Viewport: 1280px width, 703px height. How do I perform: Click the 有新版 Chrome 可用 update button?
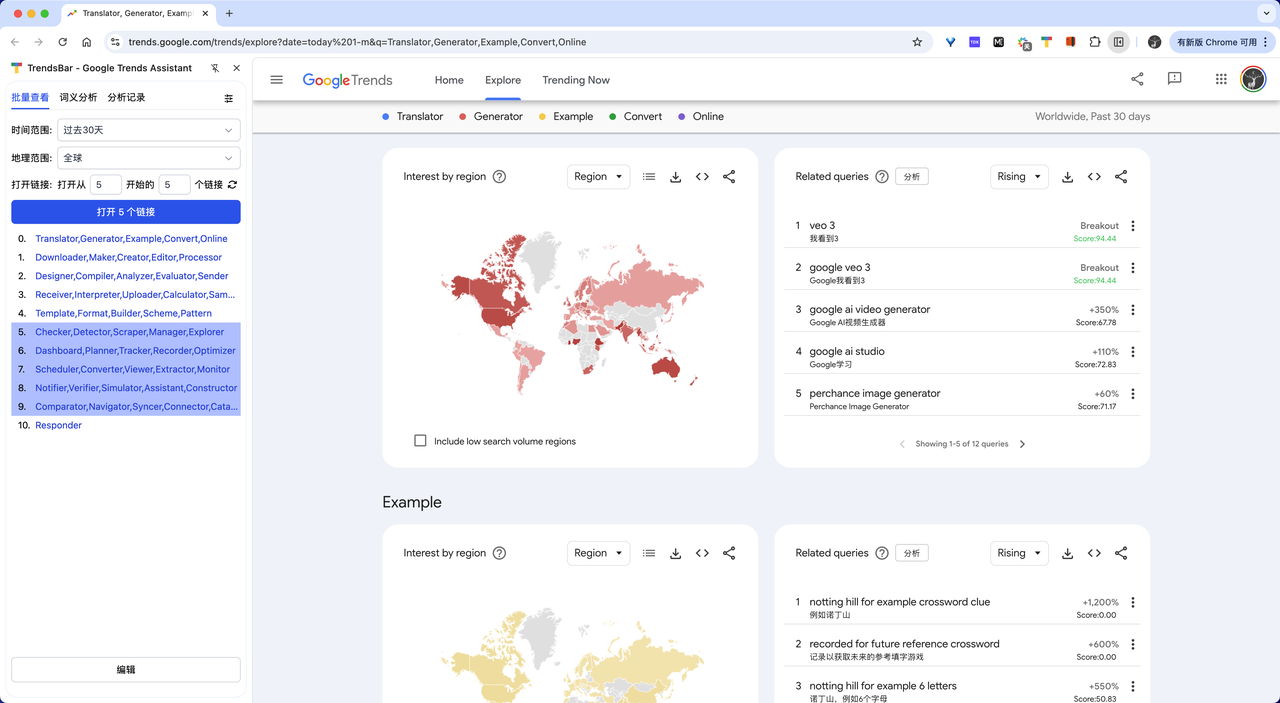pyautogui.click(x=1221, y=42)
